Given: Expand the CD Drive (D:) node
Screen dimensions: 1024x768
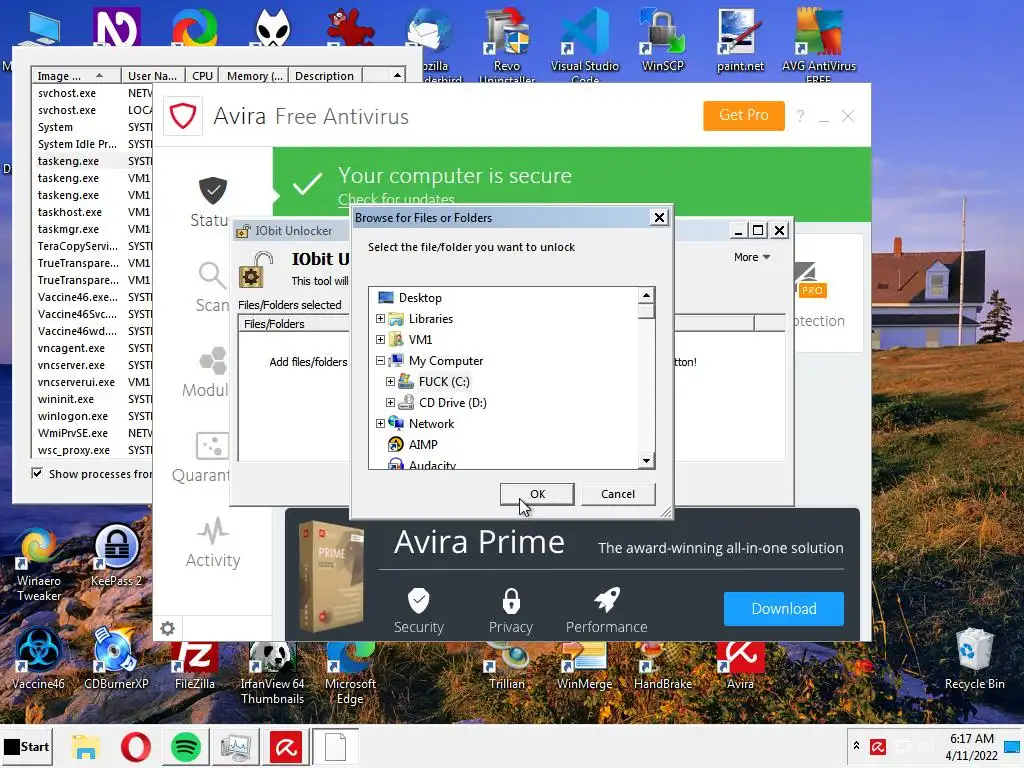Looking at the screenshot, I should 390,402.
